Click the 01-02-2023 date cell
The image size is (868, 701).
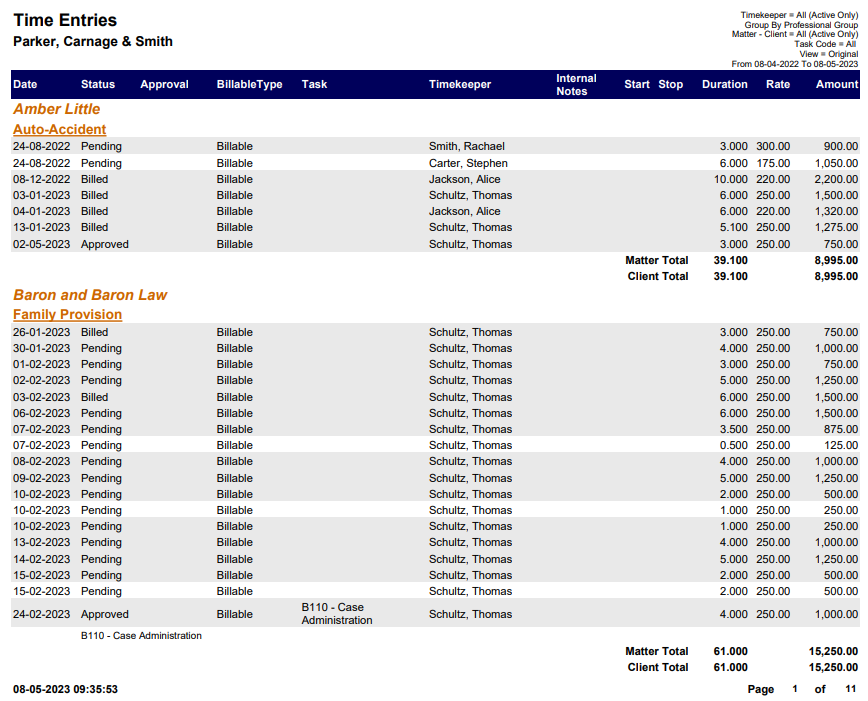coord(42,364)
